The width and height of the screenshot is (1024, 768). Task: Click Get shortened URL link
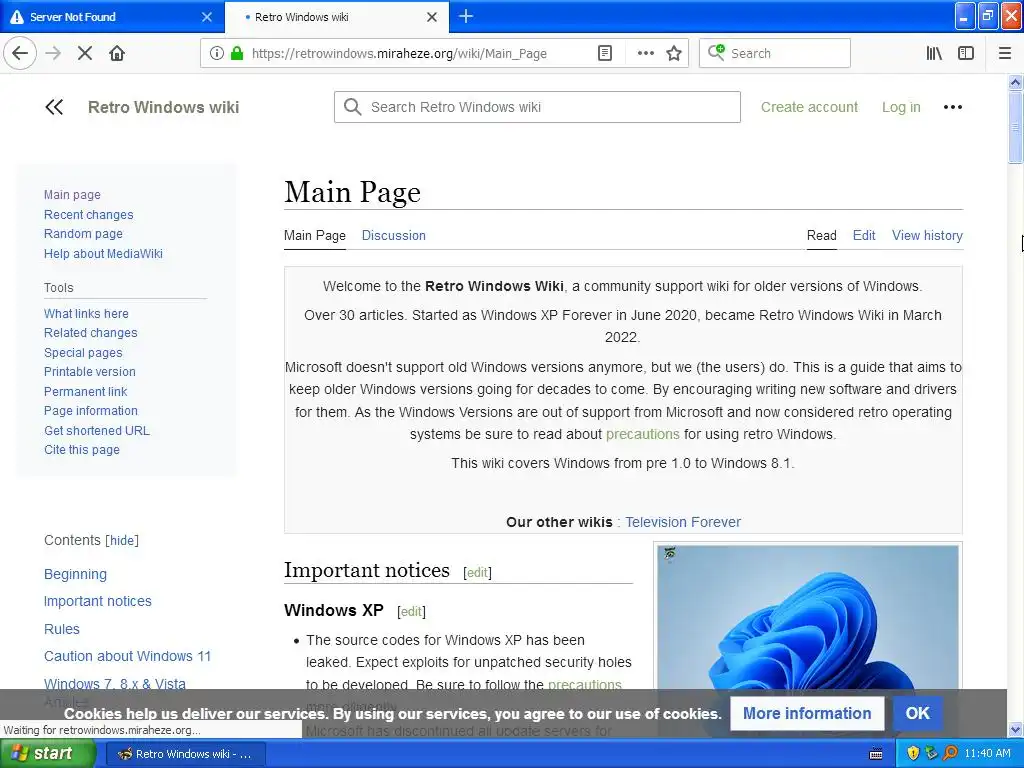(x=97, y=430)
